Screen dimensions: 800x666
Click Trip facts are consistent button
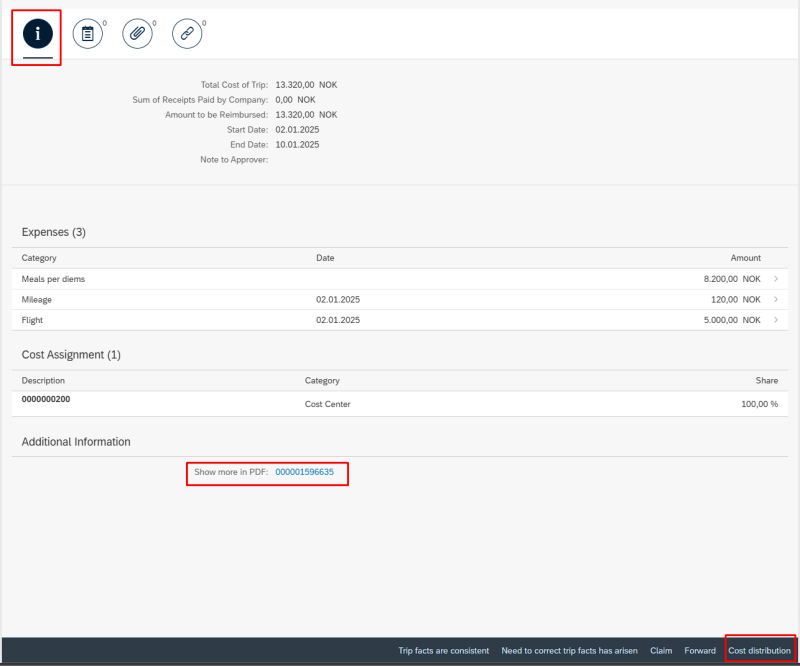443,651
